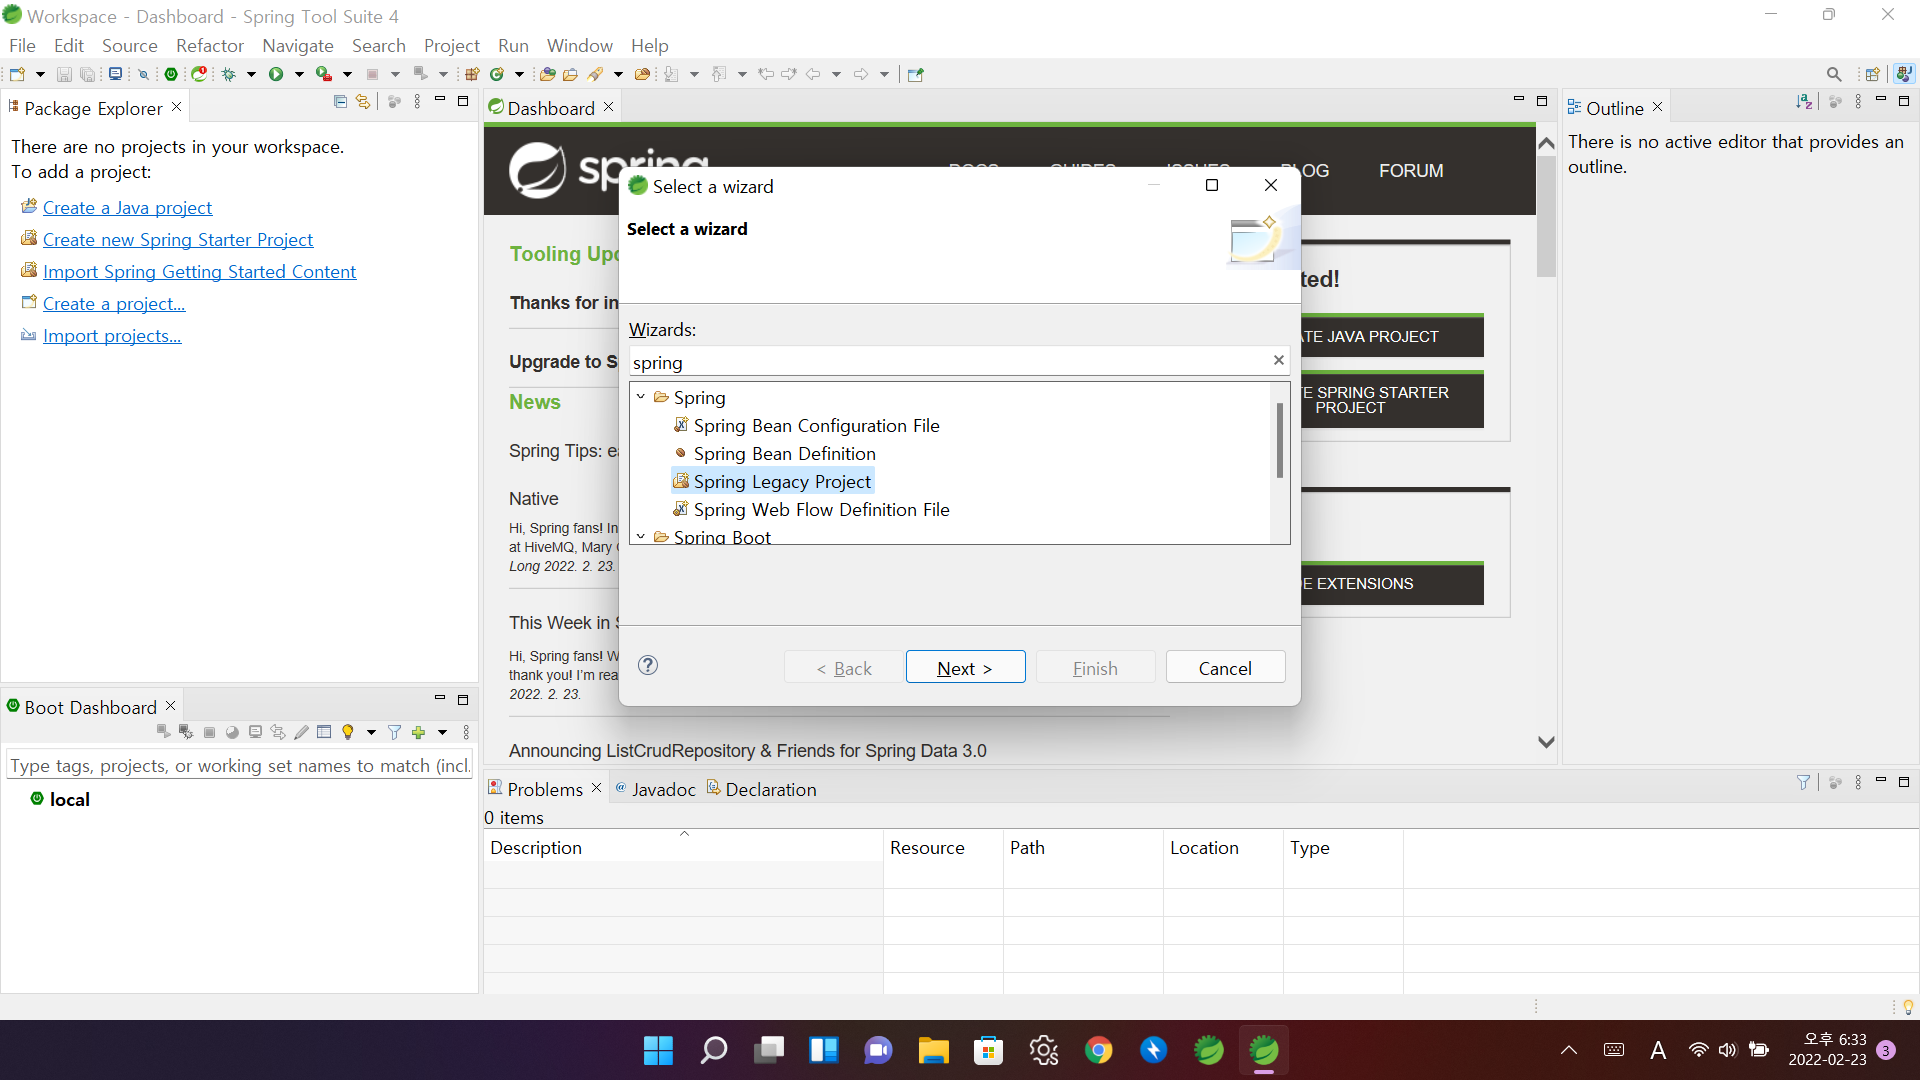Click the wizard list vertical scrollbar
The image size is (1920, 1080).
pyautogui.click(x=1279, y=442)
